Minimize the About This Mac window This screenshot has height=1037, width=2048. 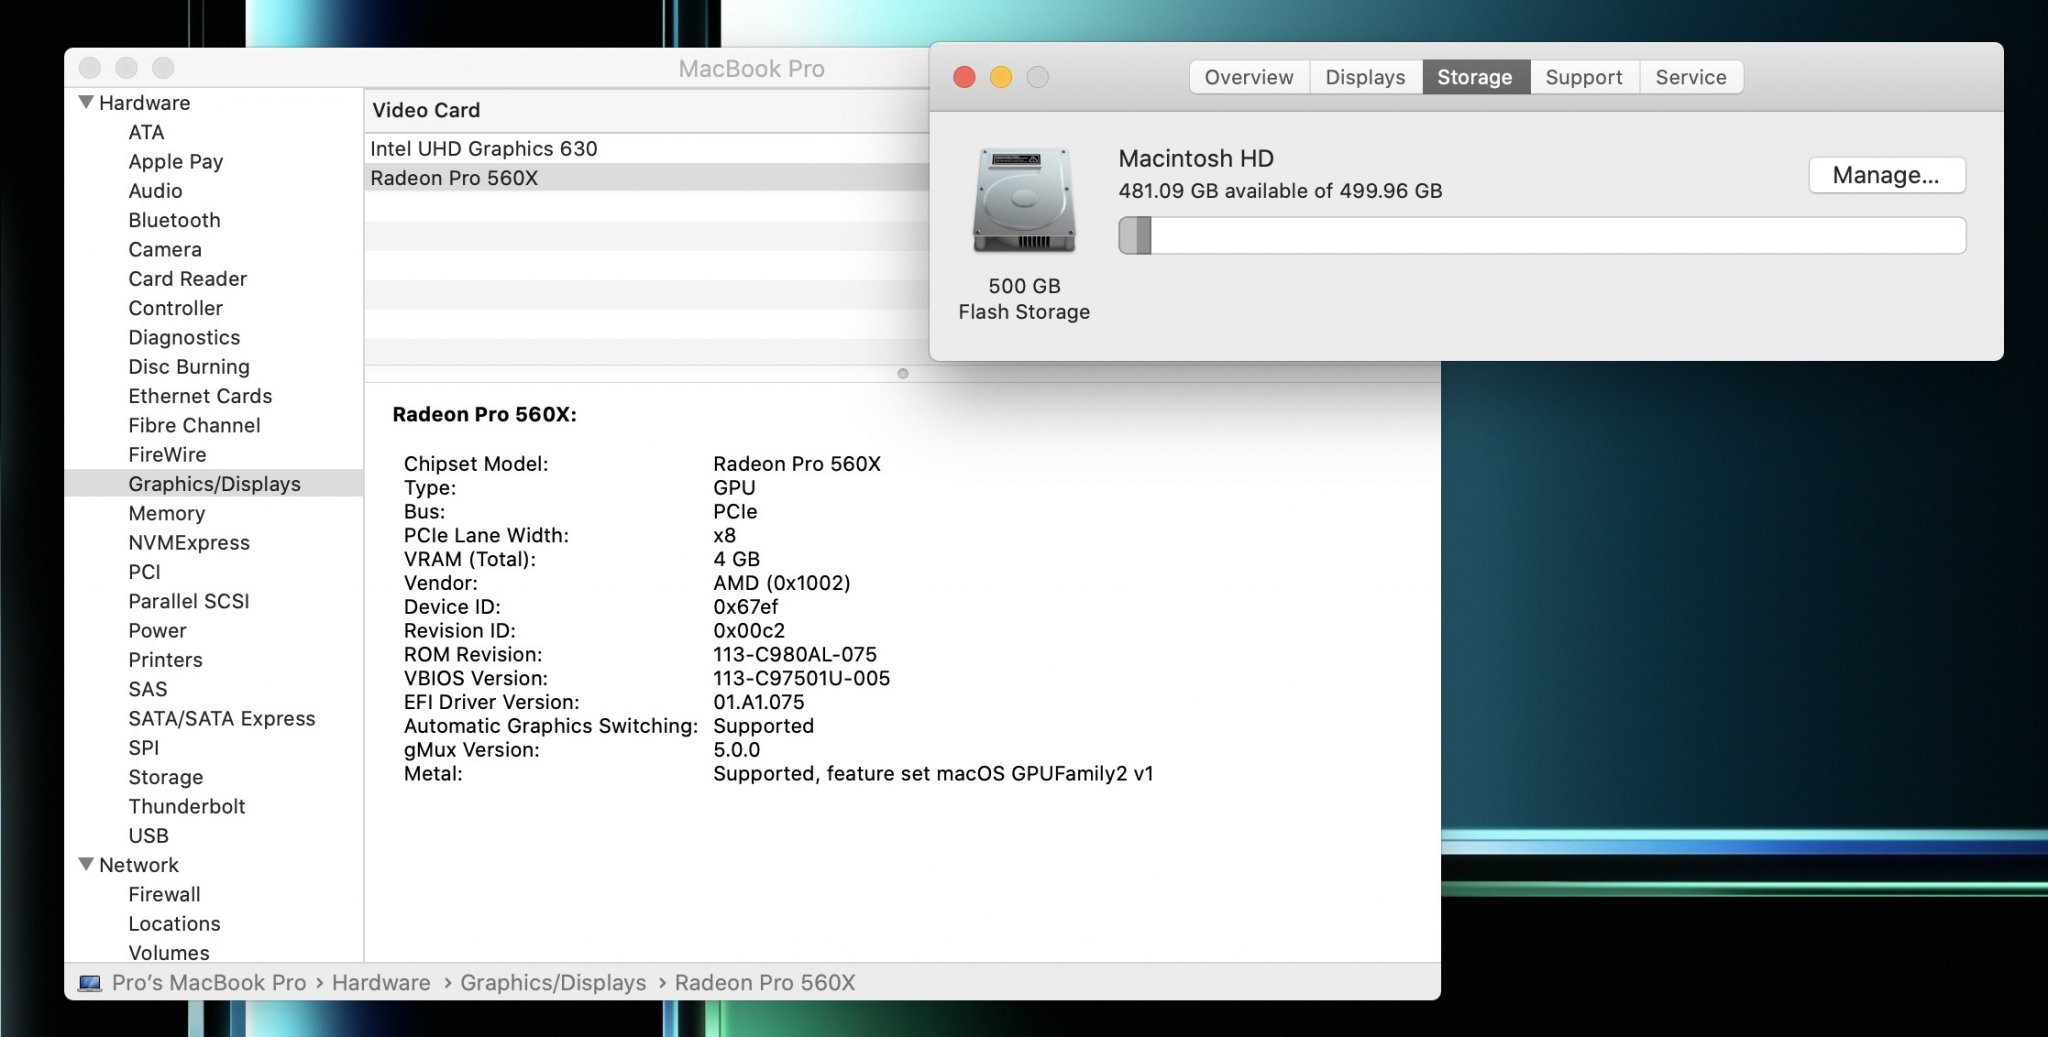(x=1001, y=77)
